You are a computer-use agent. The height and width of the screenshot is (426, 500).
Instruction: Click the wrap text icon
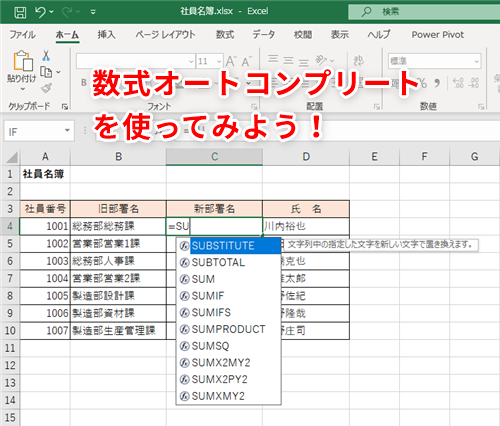(x=358, y=60)
